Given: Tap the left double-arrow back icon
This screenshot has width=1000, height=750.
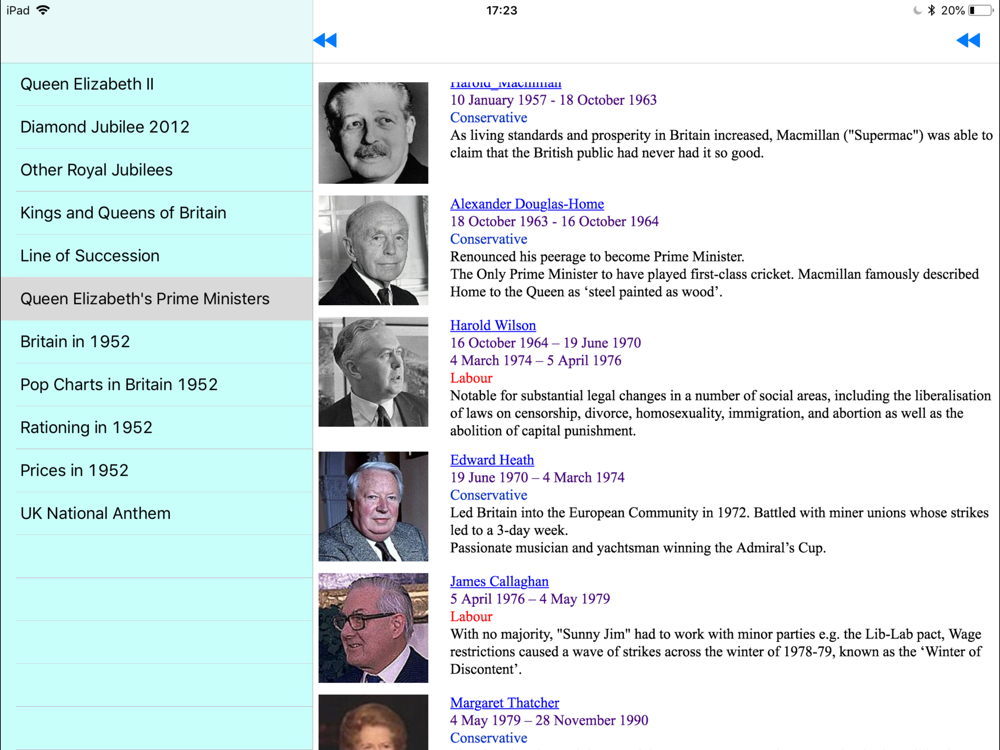Looking at the screenshot, I should (325, 40).
